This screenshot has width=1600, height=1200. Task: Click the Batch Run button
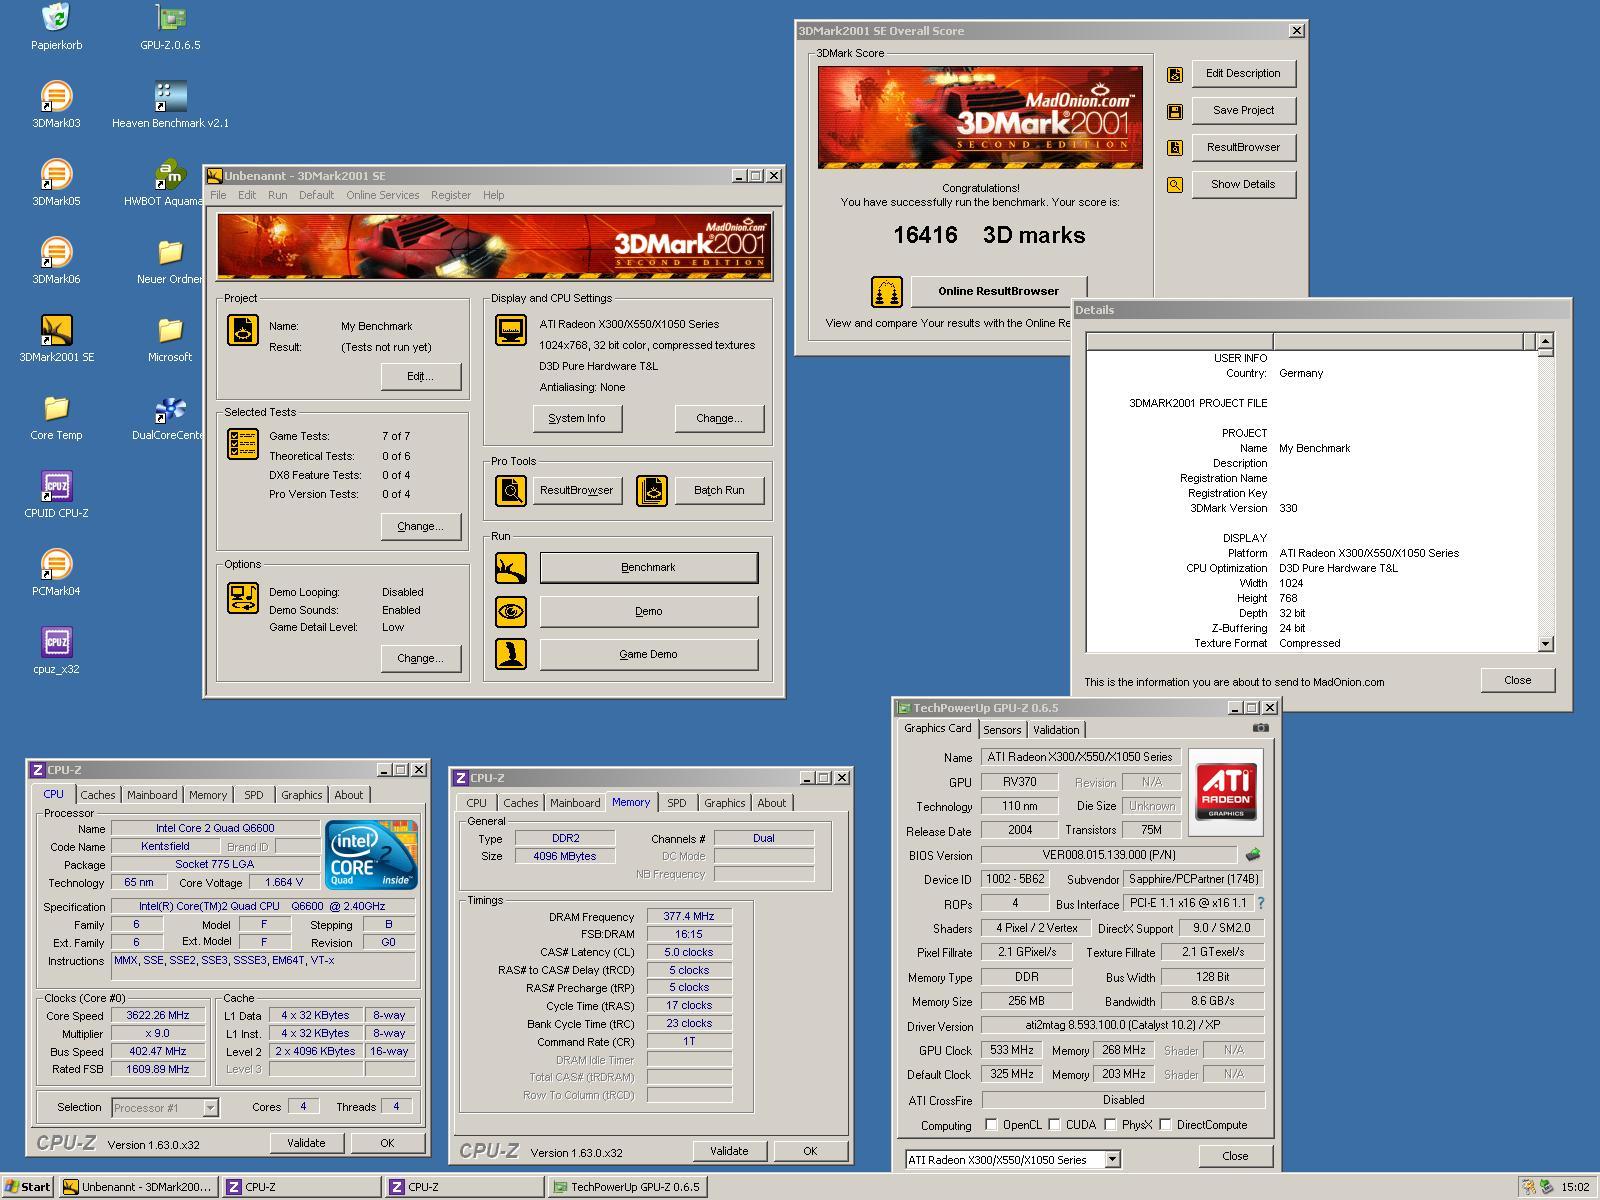[x=719, y=490]
